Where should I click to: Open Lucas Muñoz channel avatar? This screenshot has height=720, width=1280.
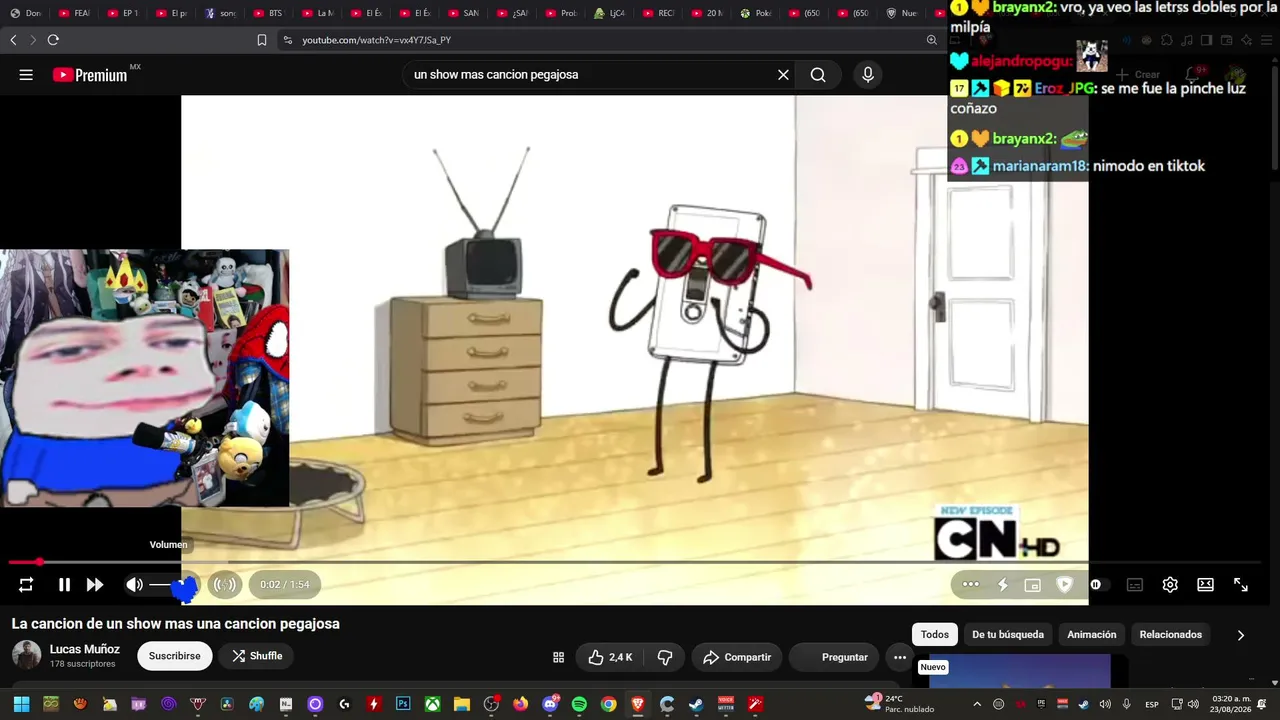(26, 656)
